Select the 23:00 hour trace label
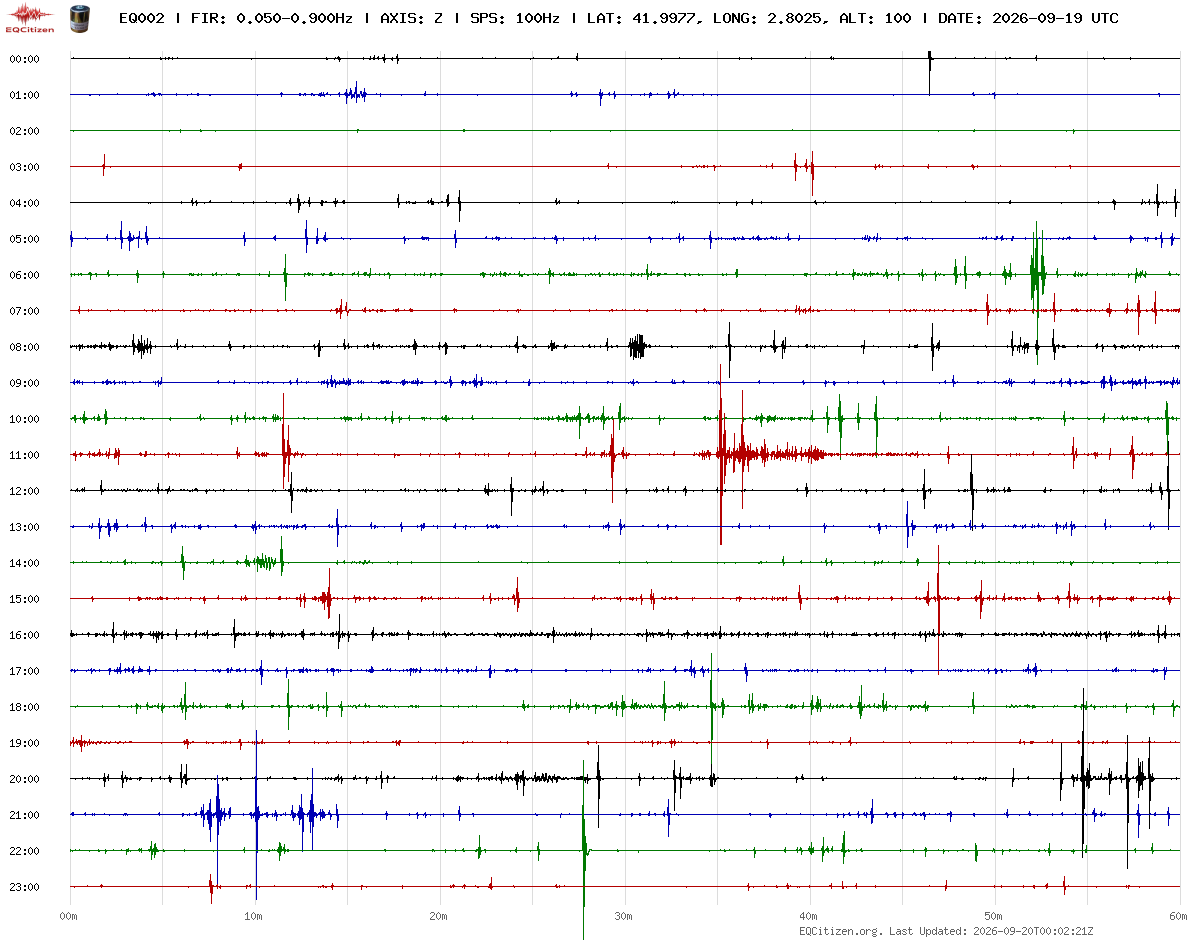 pos(24,887)
